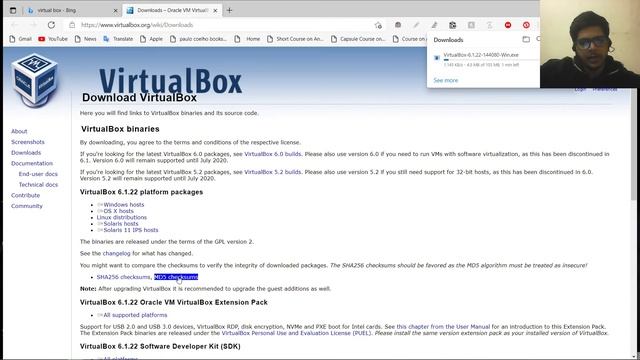Click 'See more' in Downloads panel
The width and height of the screenshot is (640, 360).
click(446, 80)
